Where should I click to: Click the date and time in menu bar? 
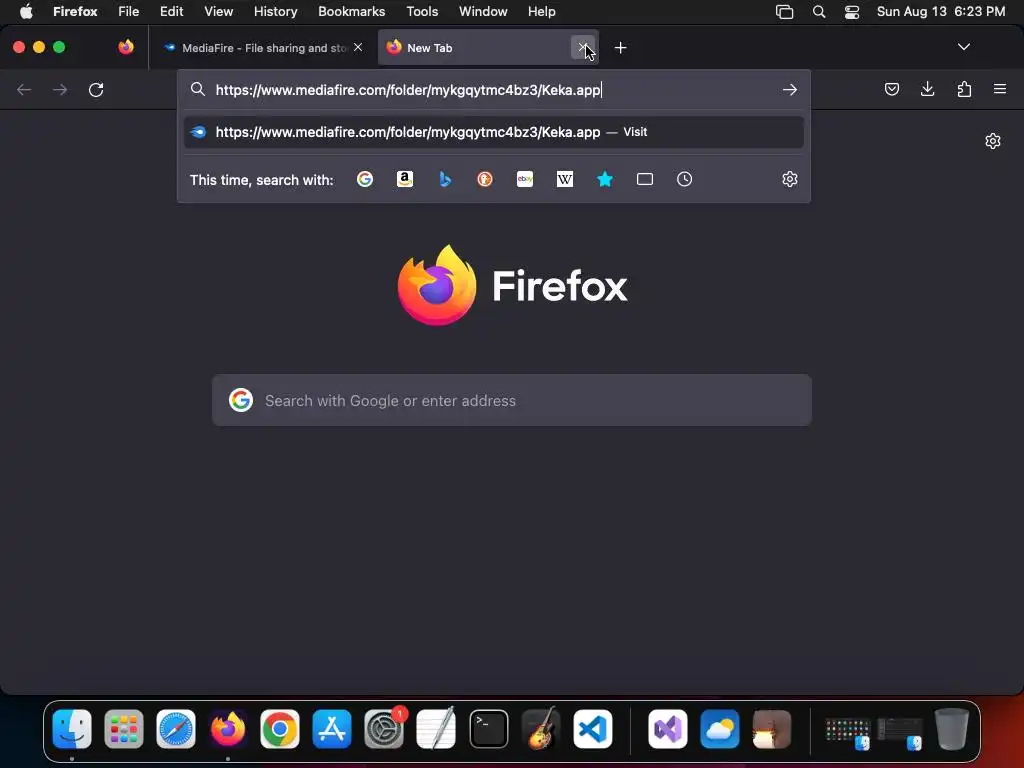coord(940,12)
